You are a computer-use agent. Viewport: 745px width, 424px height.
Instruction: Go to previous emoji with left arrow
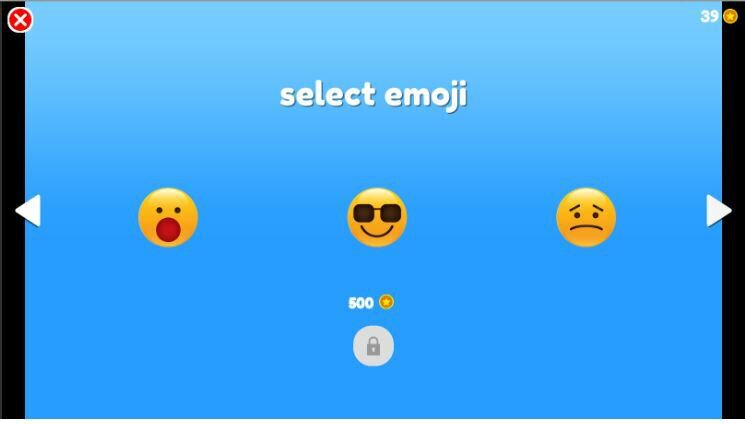click(28, 210)
